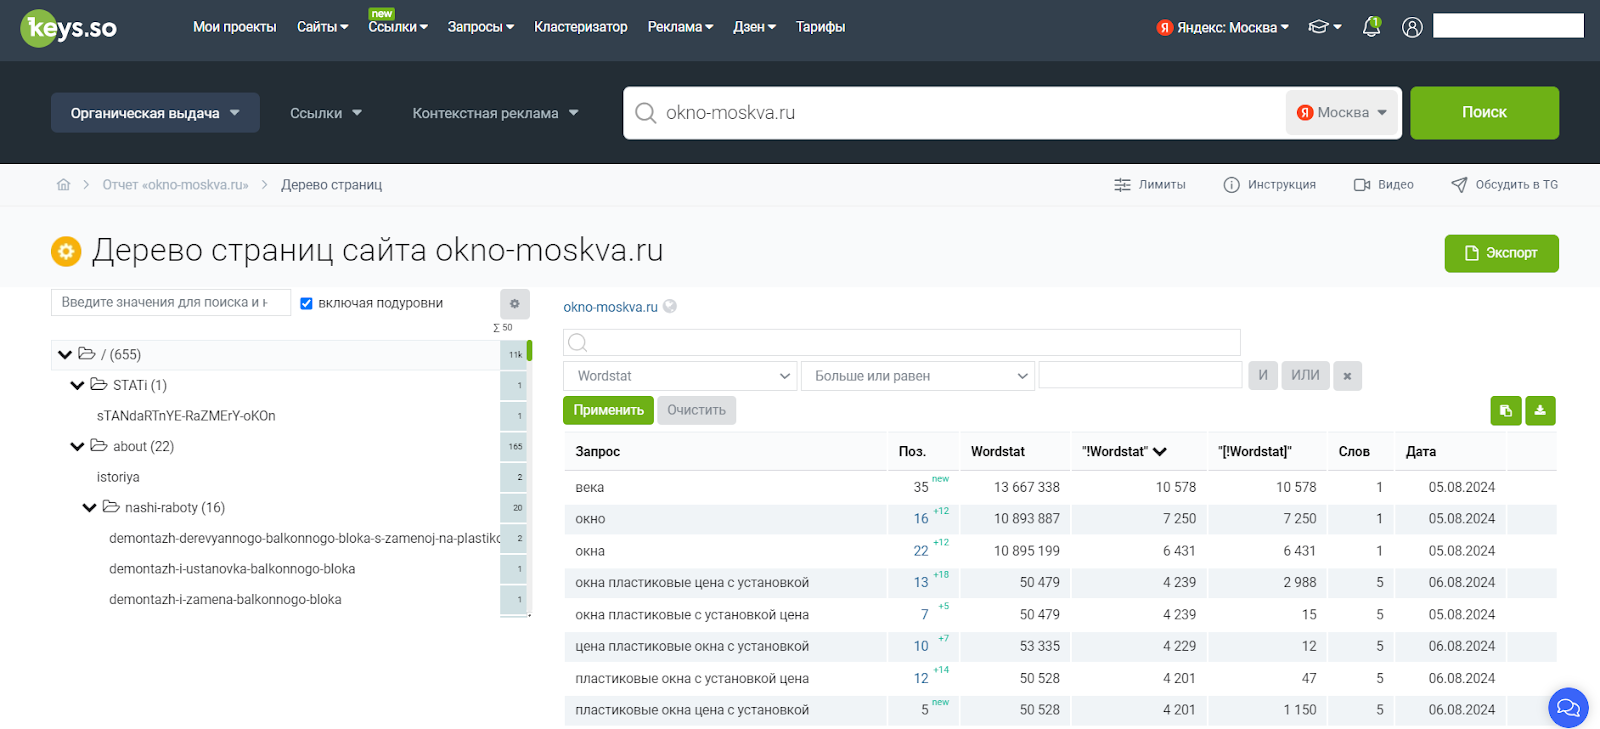Viewport: 1600px width, 729px height.
Task: Open the Запросы menu
Action: pos(480,27)
